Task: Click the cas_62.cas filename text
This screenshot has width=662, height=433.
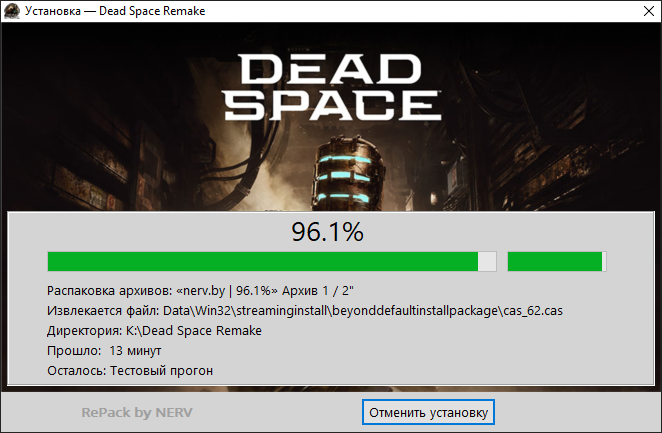Action: 533,311
